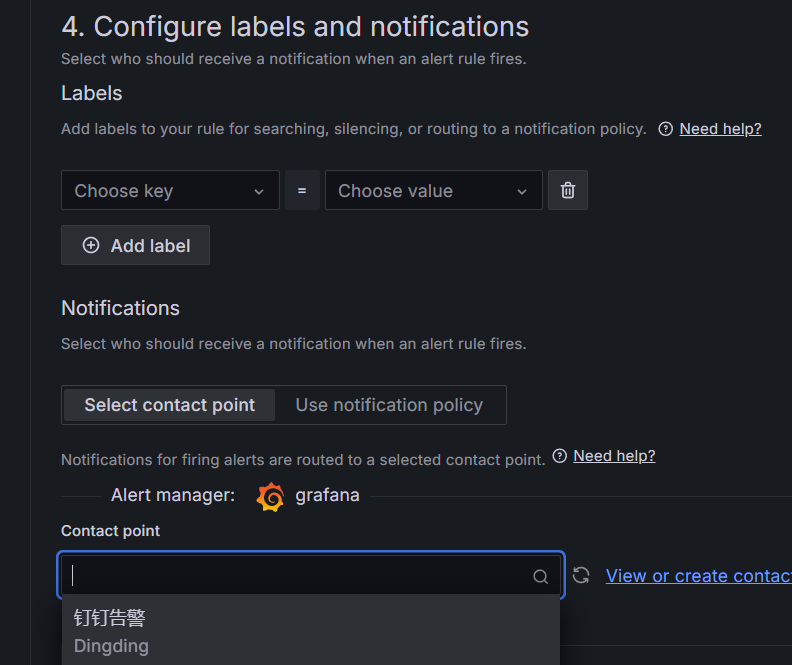The height and width of the screenshot is (665, 792).
Task: Click the equals operator between key and value
Action: click(x=302, y=190)
